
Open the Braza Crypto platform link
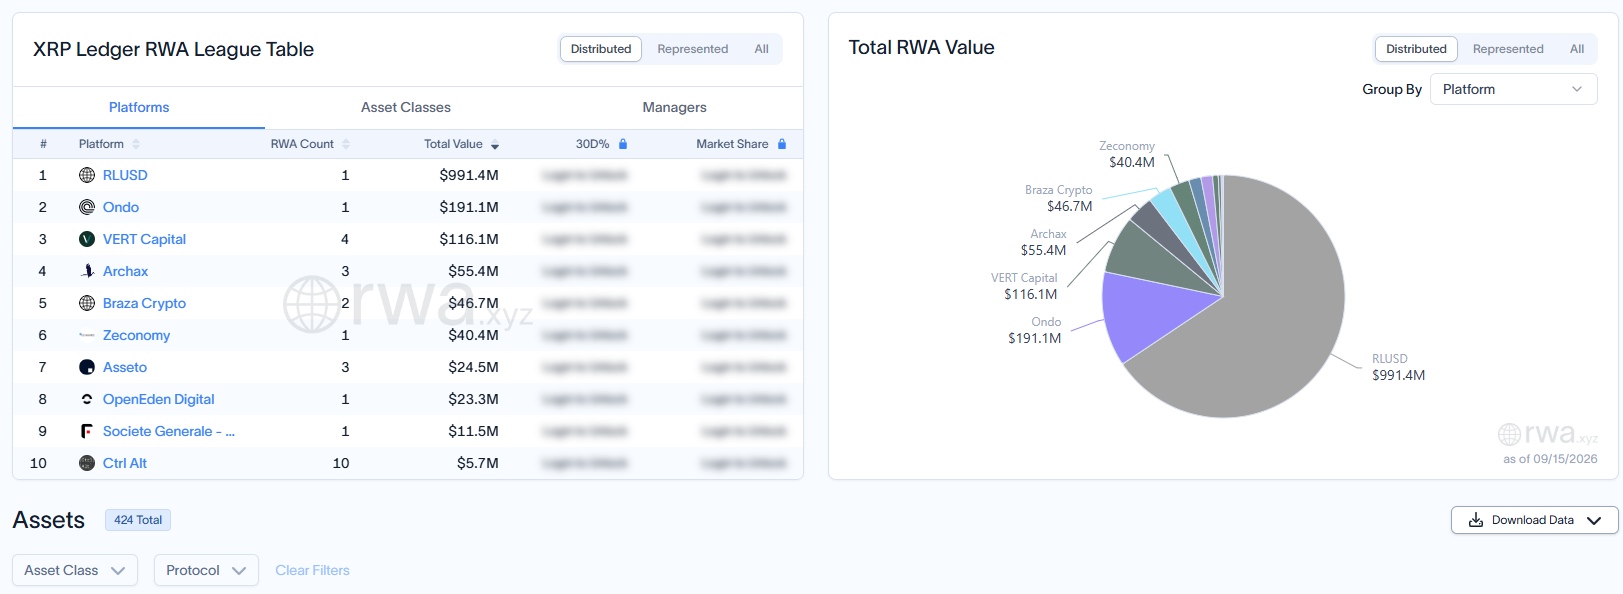coord(144,303)
